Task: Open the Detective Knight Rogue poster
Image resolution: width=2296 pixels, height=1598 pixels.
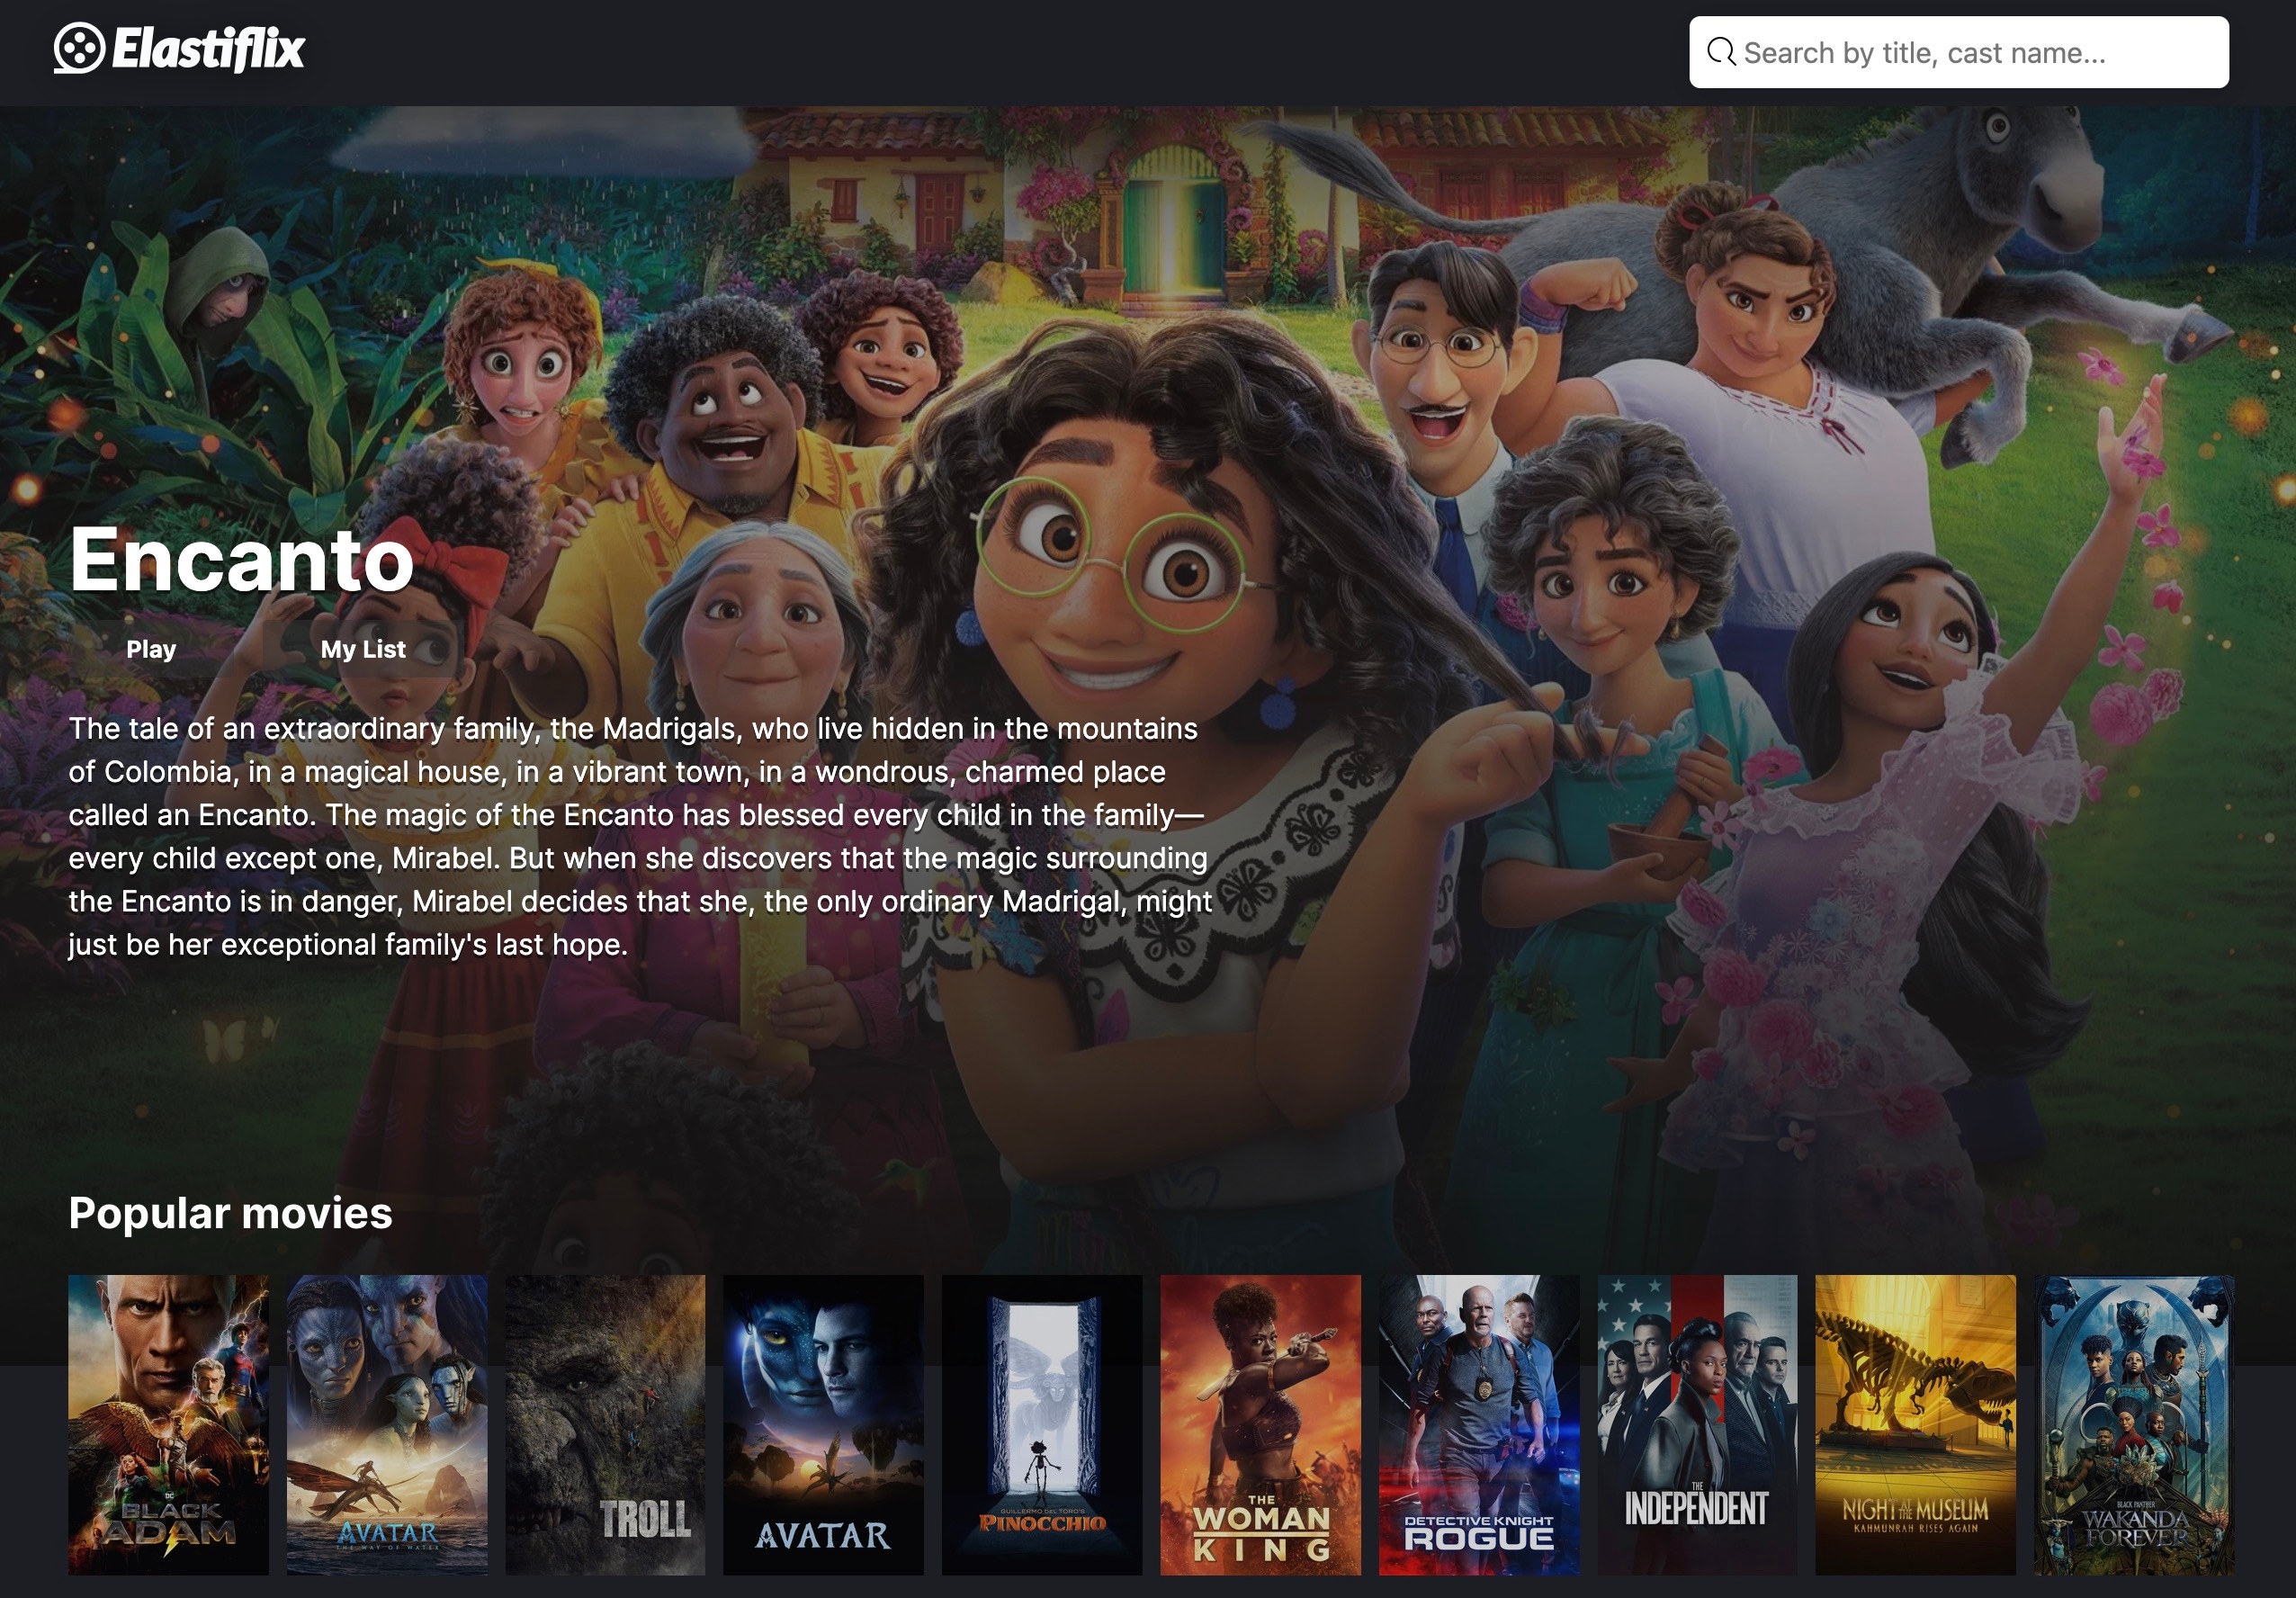Action: [1479, 1425]
